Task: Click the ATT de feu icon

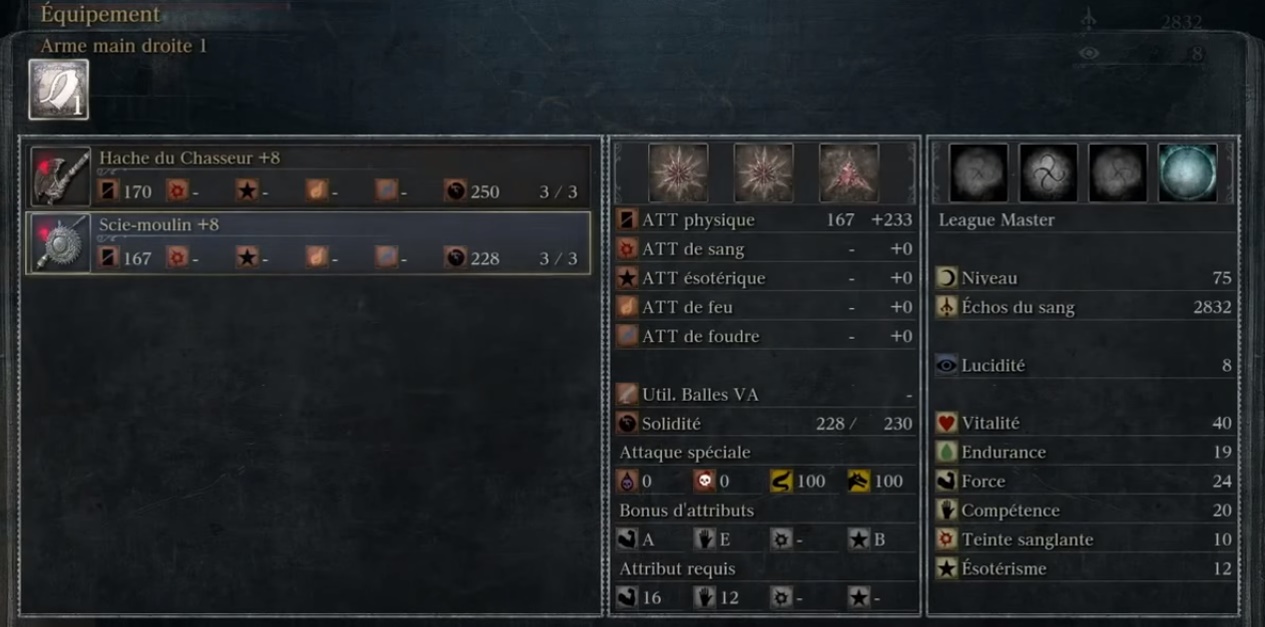Action: pyautogui.click(x=627, y=307)
